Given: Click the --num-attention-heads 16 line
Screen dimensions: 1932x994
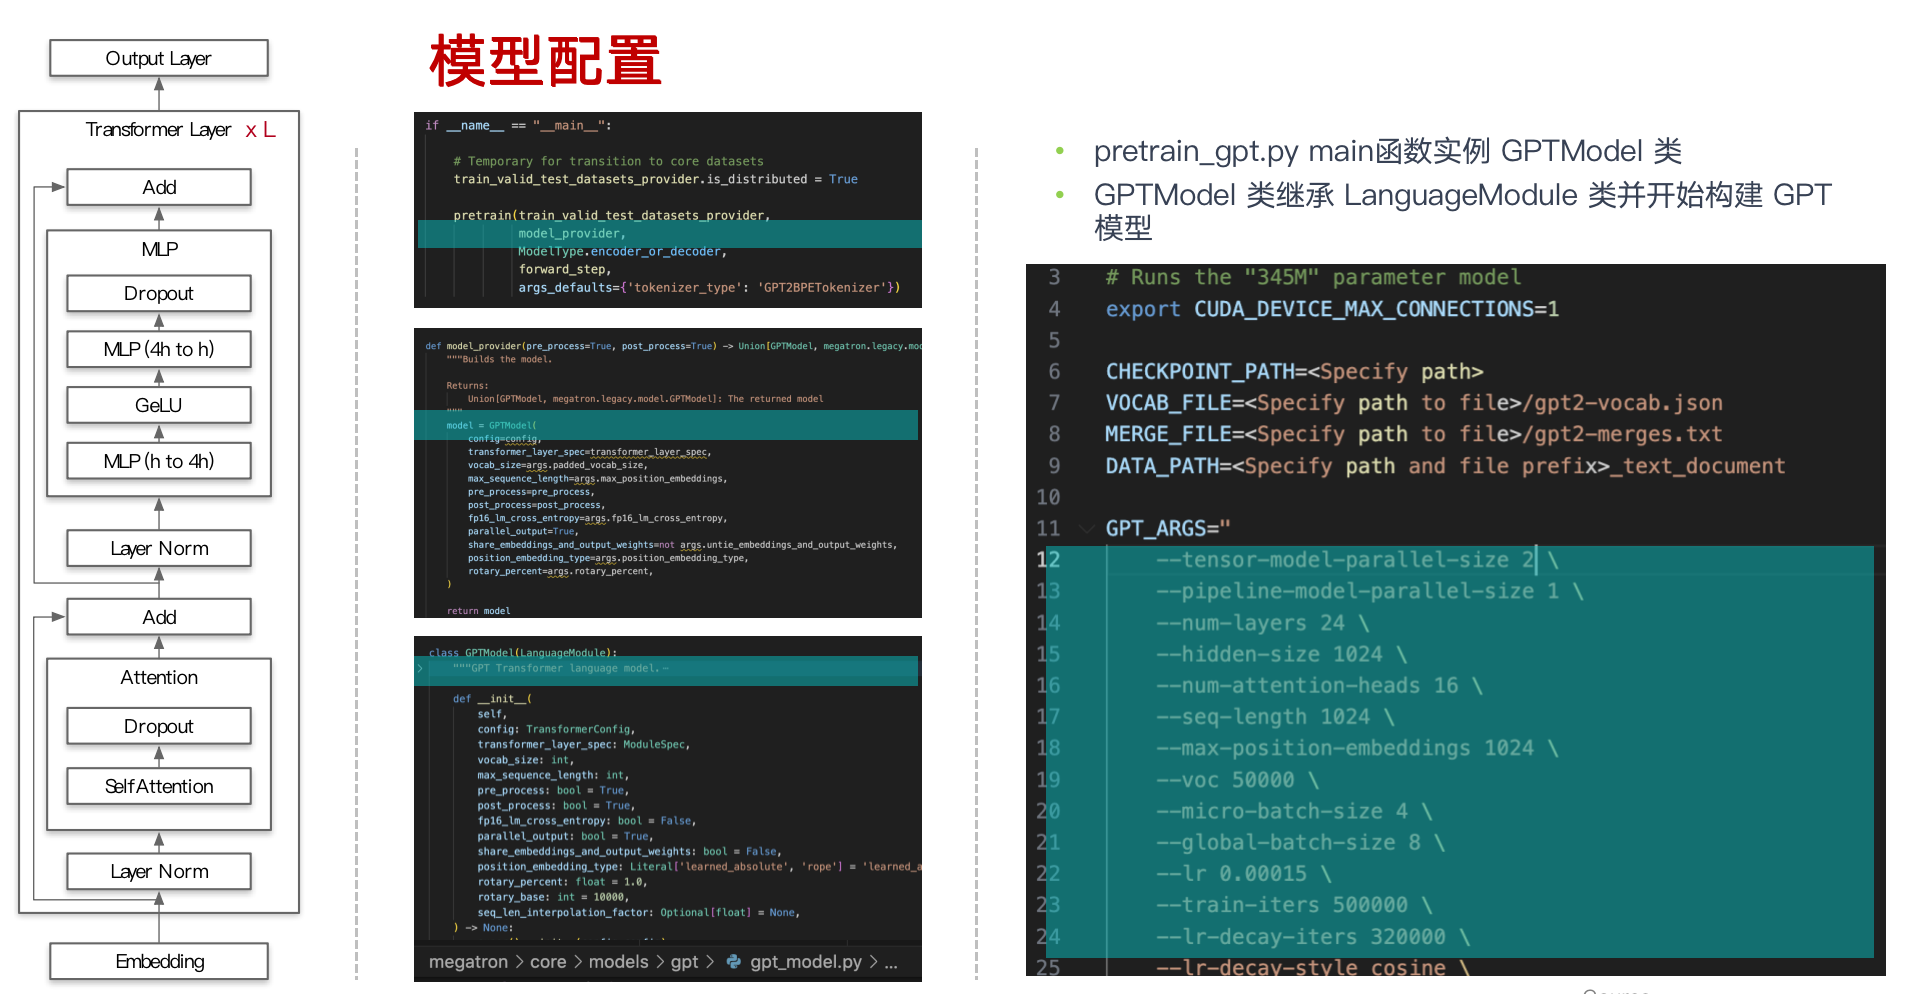Looking at the screenshot, I should point(1320,685).
